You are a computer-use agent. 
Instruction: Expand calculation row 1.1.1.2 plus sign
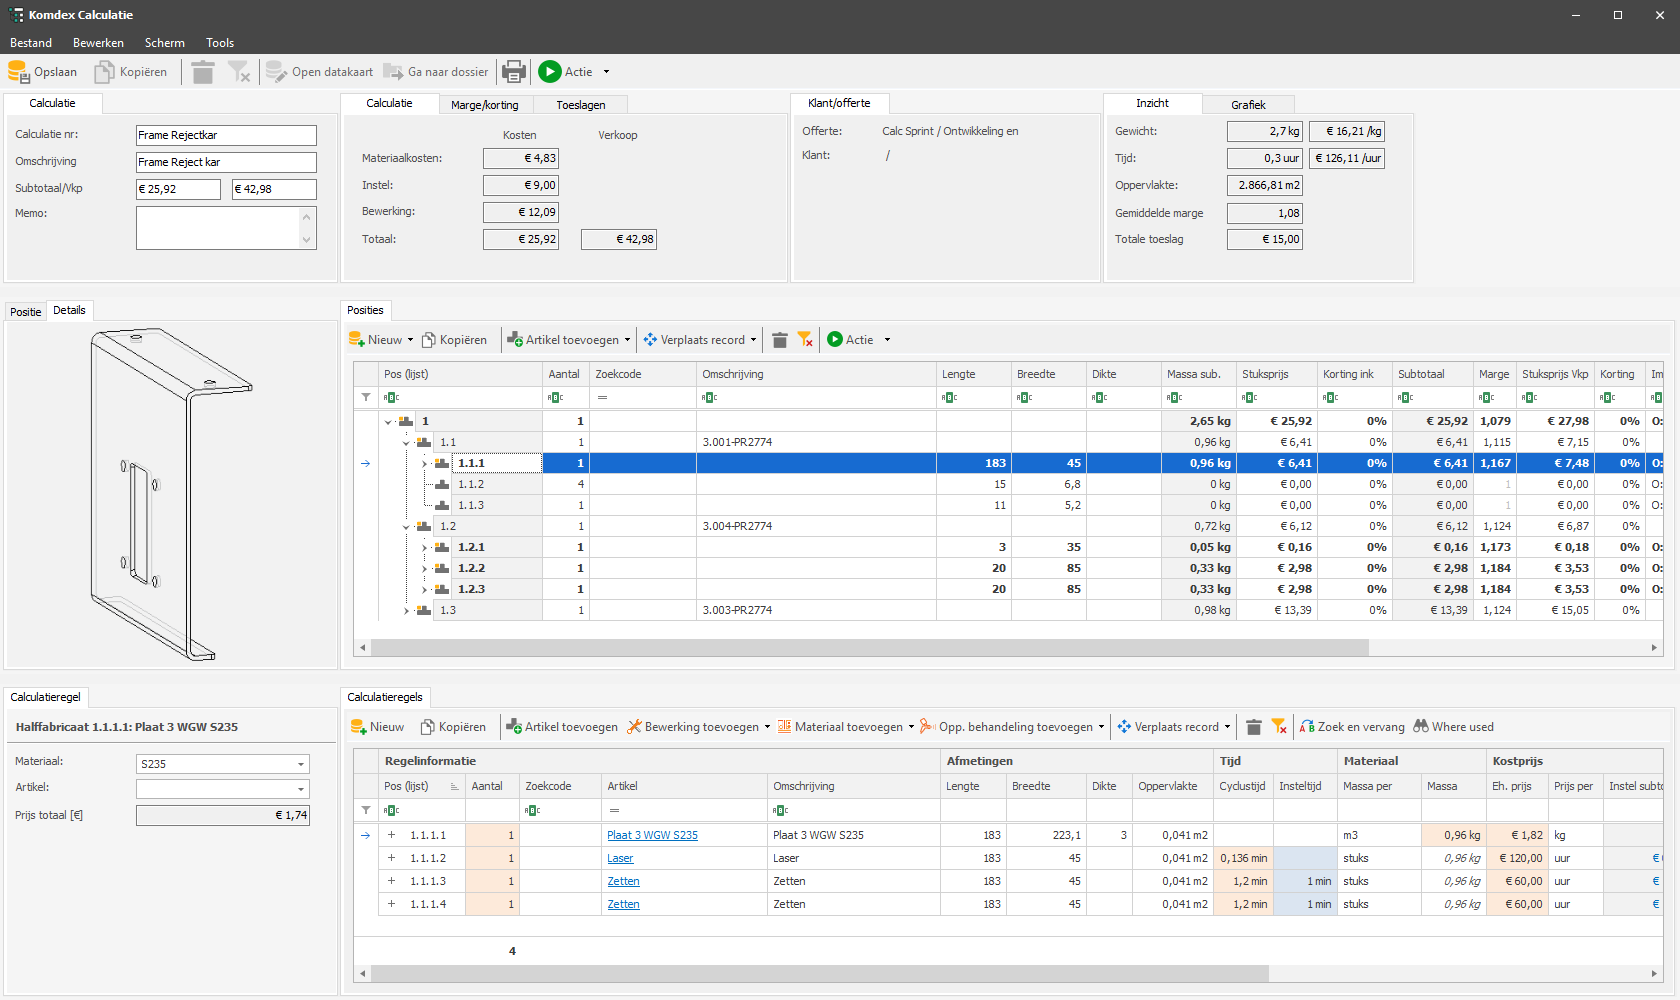coord(391,858)
